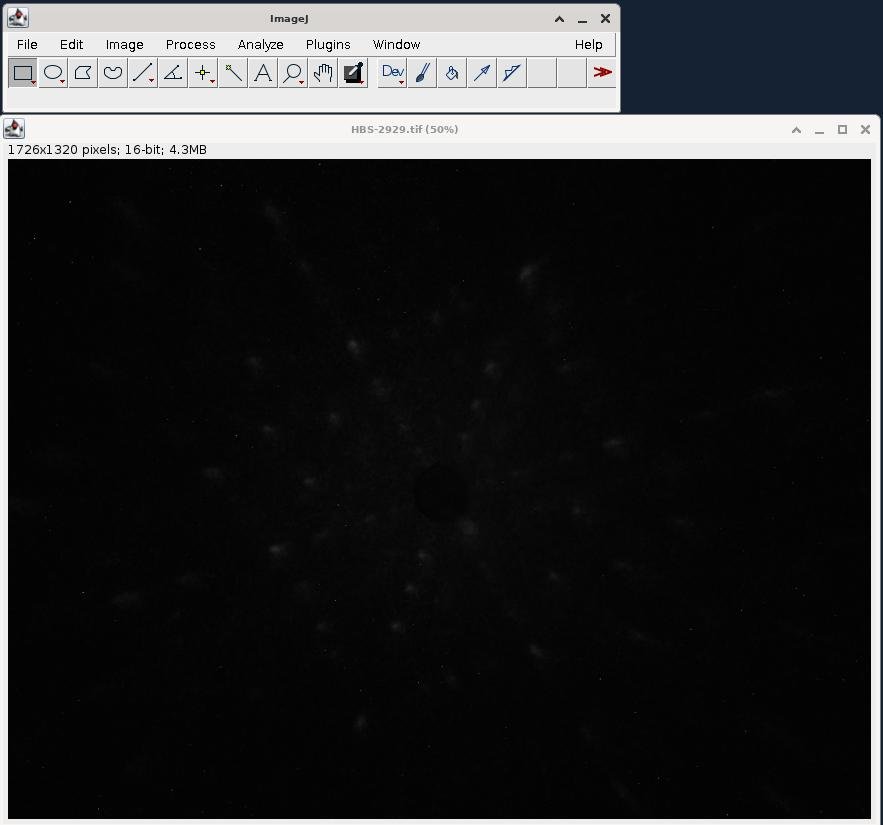Select the Wand tracing tool

[x=233, y=73]
